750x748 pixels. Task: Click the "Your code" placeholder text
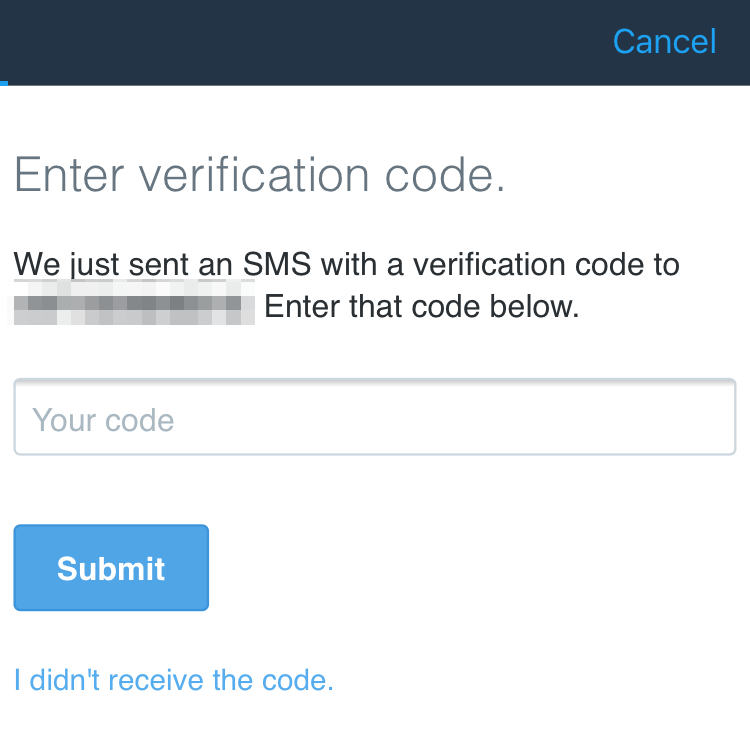(103, 420)
